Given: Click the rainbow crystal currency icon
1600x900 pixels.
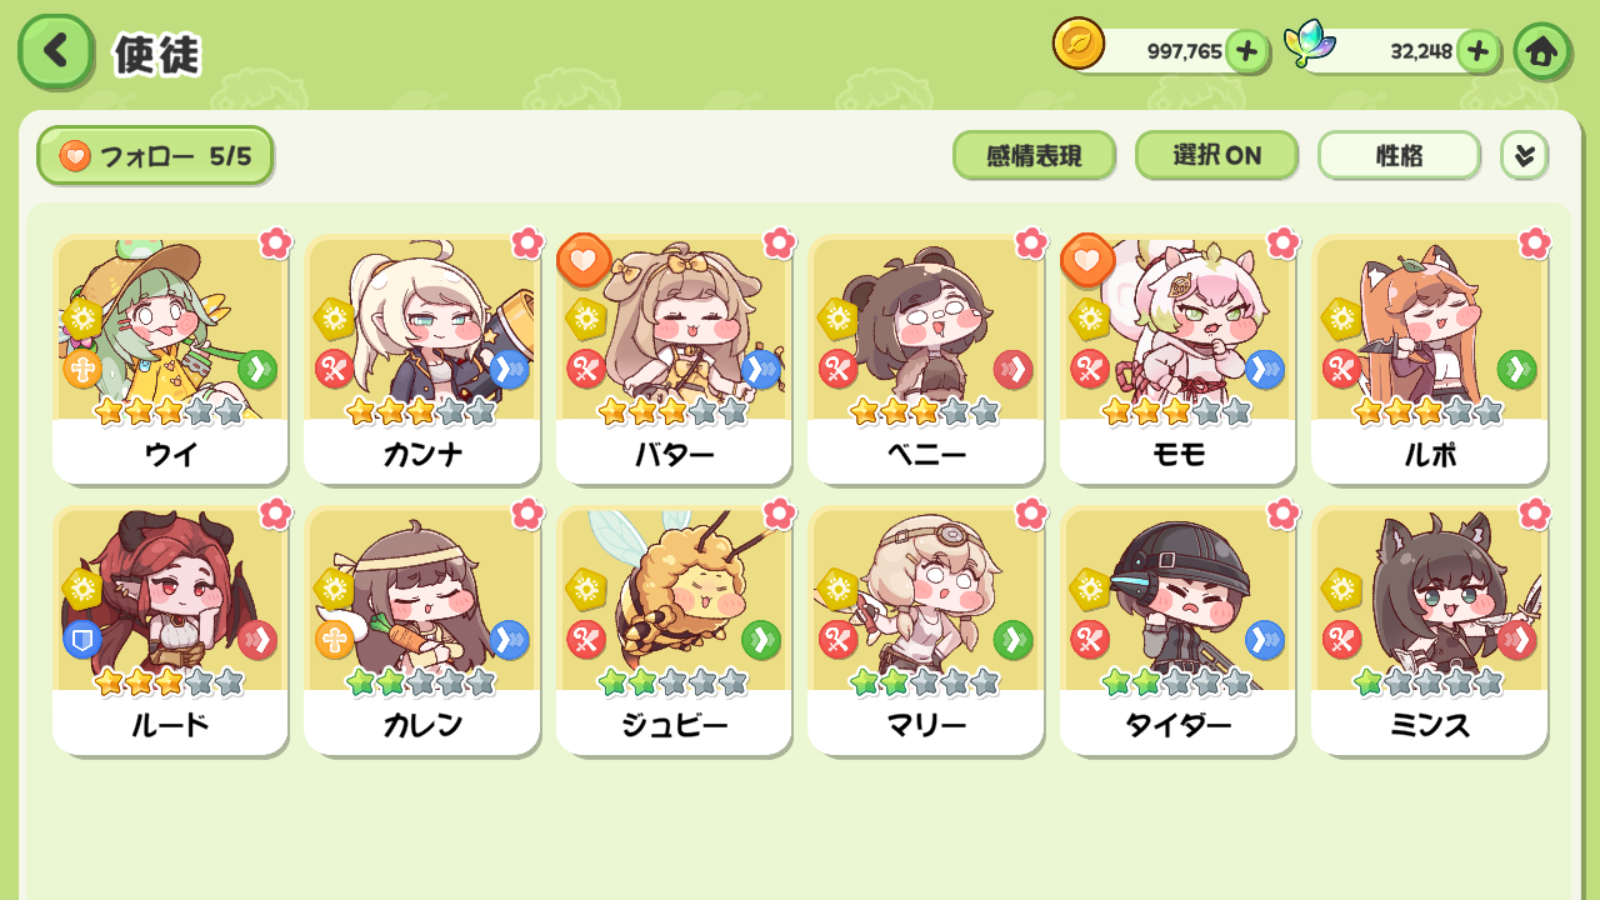Looking at the screenshot, I should tap(1310, 44).
